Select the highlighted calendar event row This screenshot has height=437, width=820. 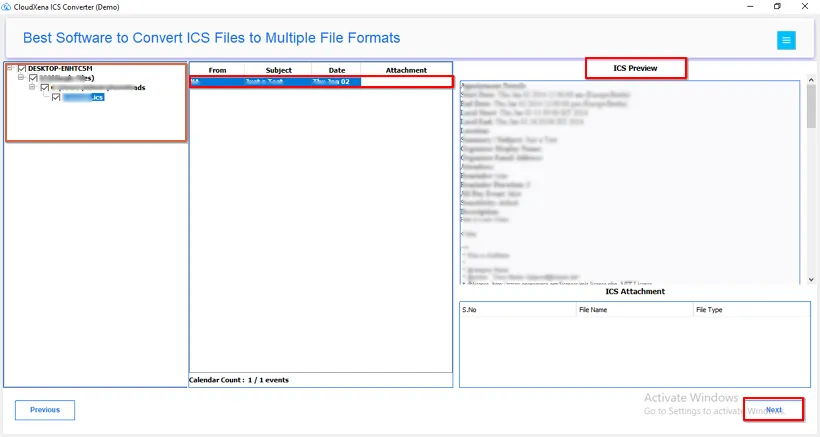[321, 82]
